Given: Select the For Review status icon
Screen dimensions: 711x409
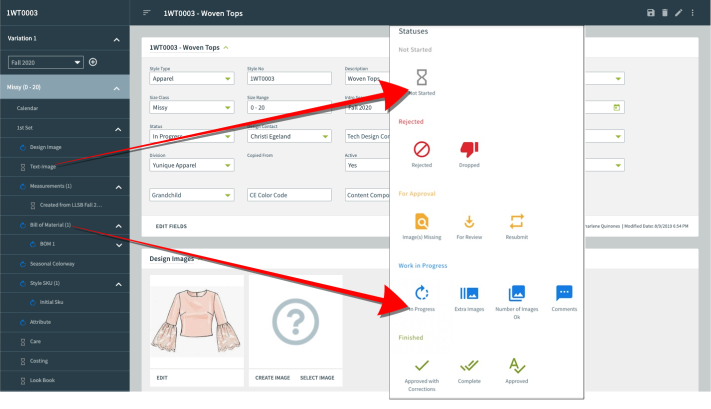Looking at the screenshot, I should point(468,222).
